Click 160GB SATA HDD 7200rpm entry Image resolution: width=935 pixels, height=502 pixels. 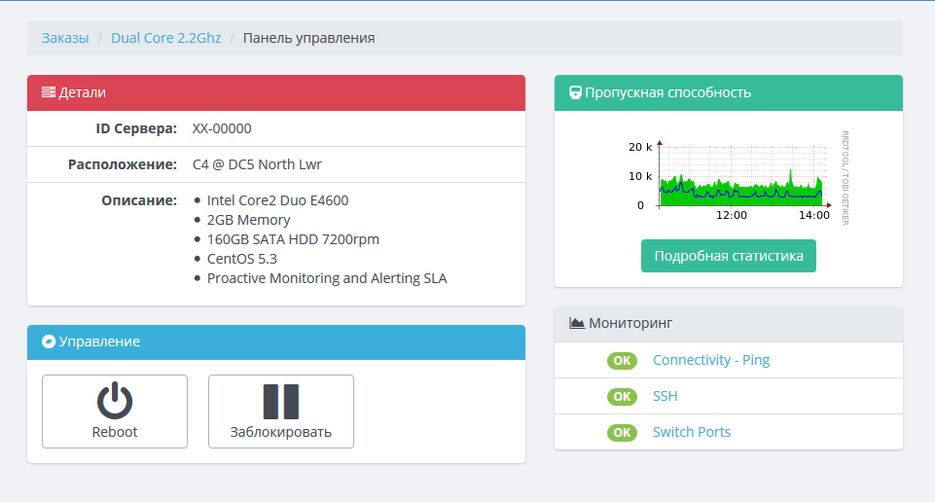click(293, 239)
